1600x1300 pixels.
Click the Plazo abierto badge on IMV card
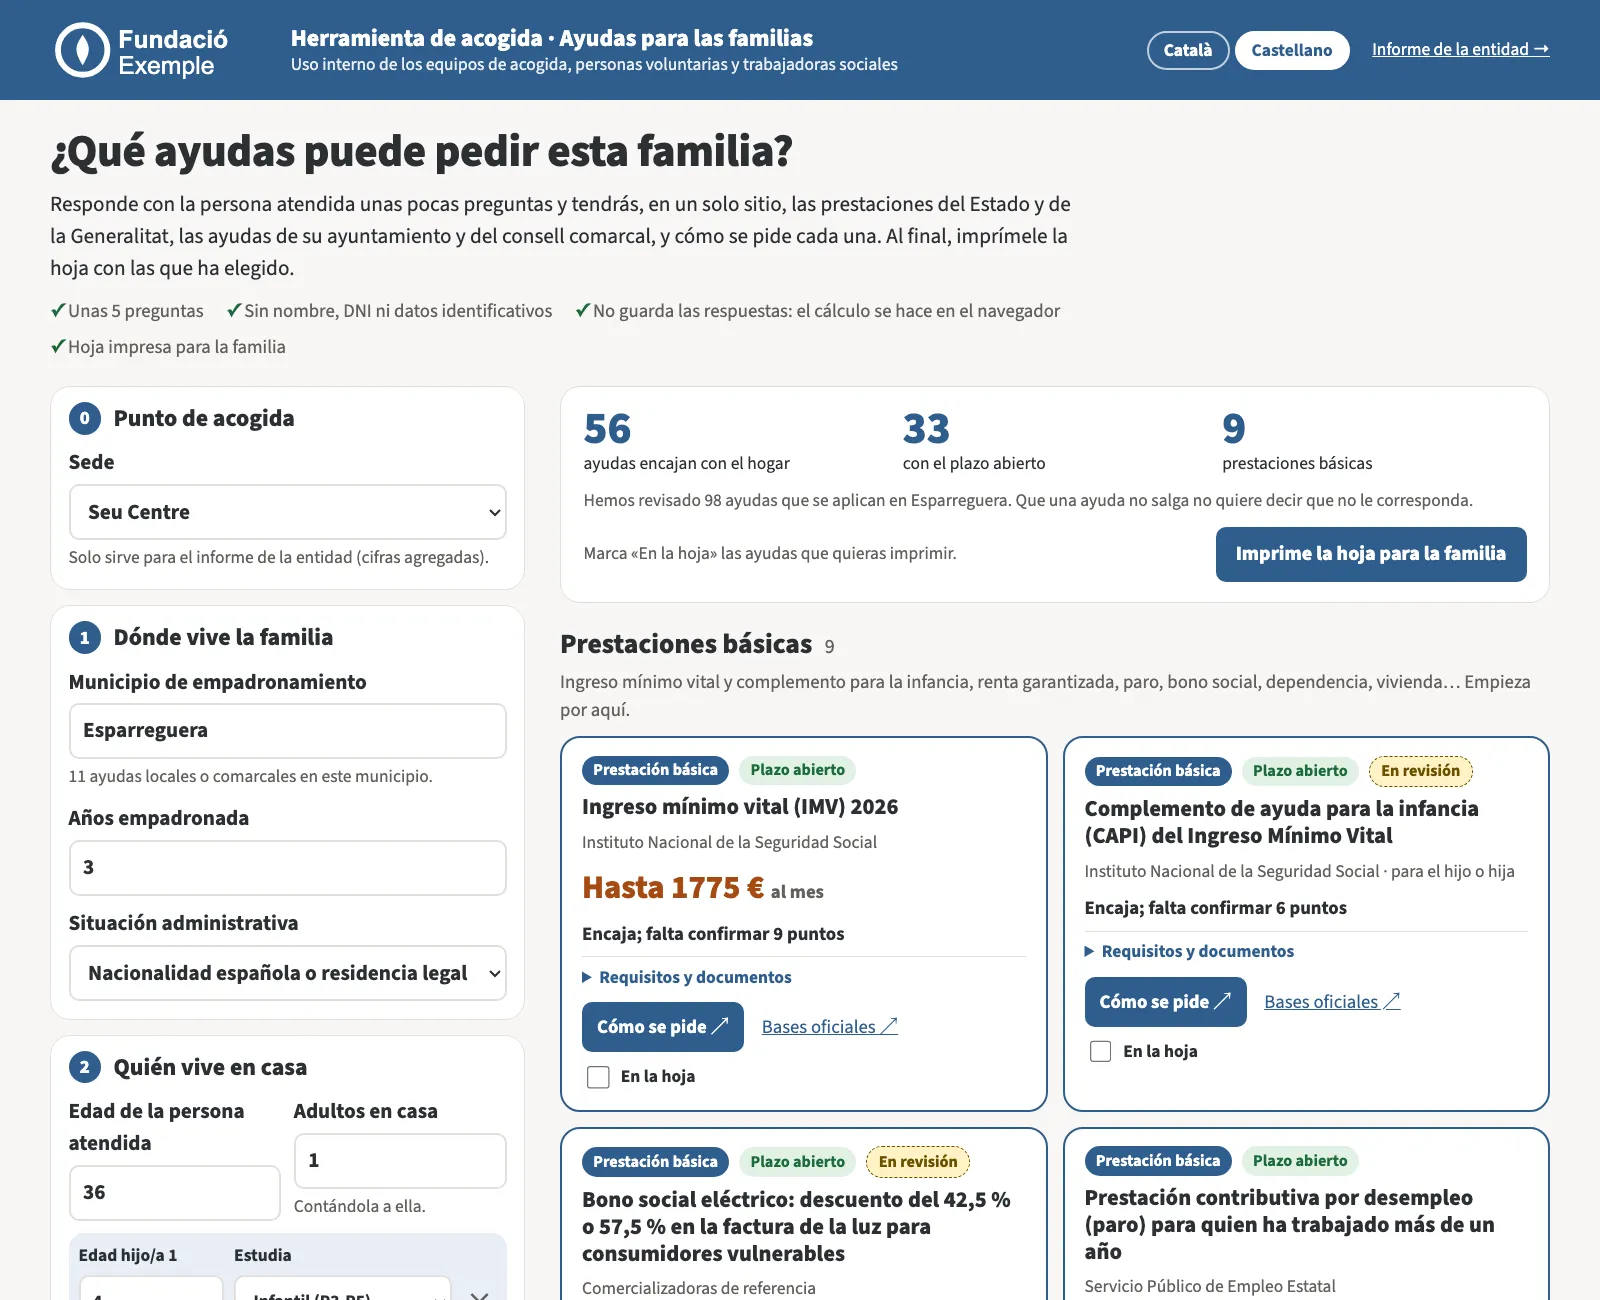(797, 770)
